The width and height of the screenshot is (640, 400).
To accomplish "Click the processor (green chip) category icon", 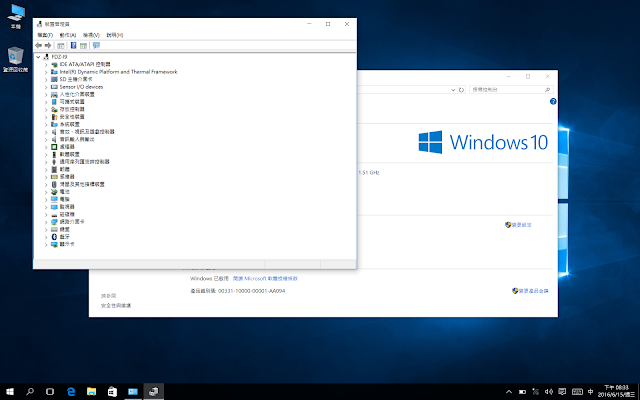I will pyautogui.click(x=54, y=147).
